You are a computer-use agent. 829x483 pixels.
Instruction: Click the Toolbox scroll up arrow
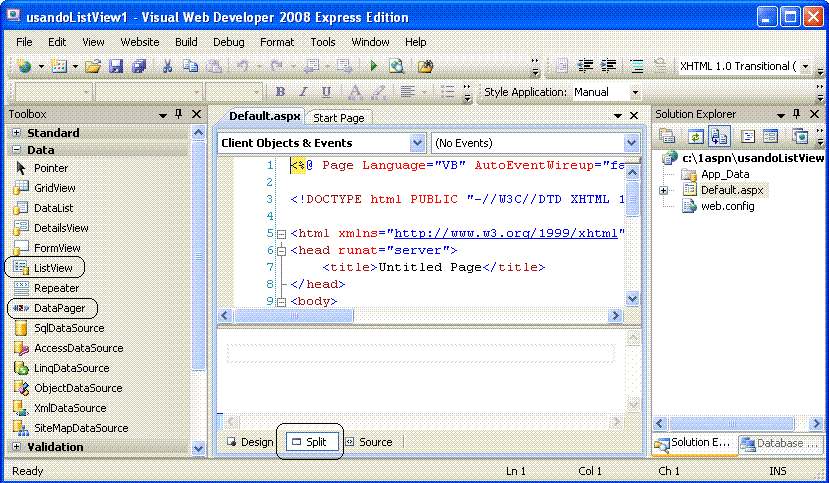[x=199, y=132]
